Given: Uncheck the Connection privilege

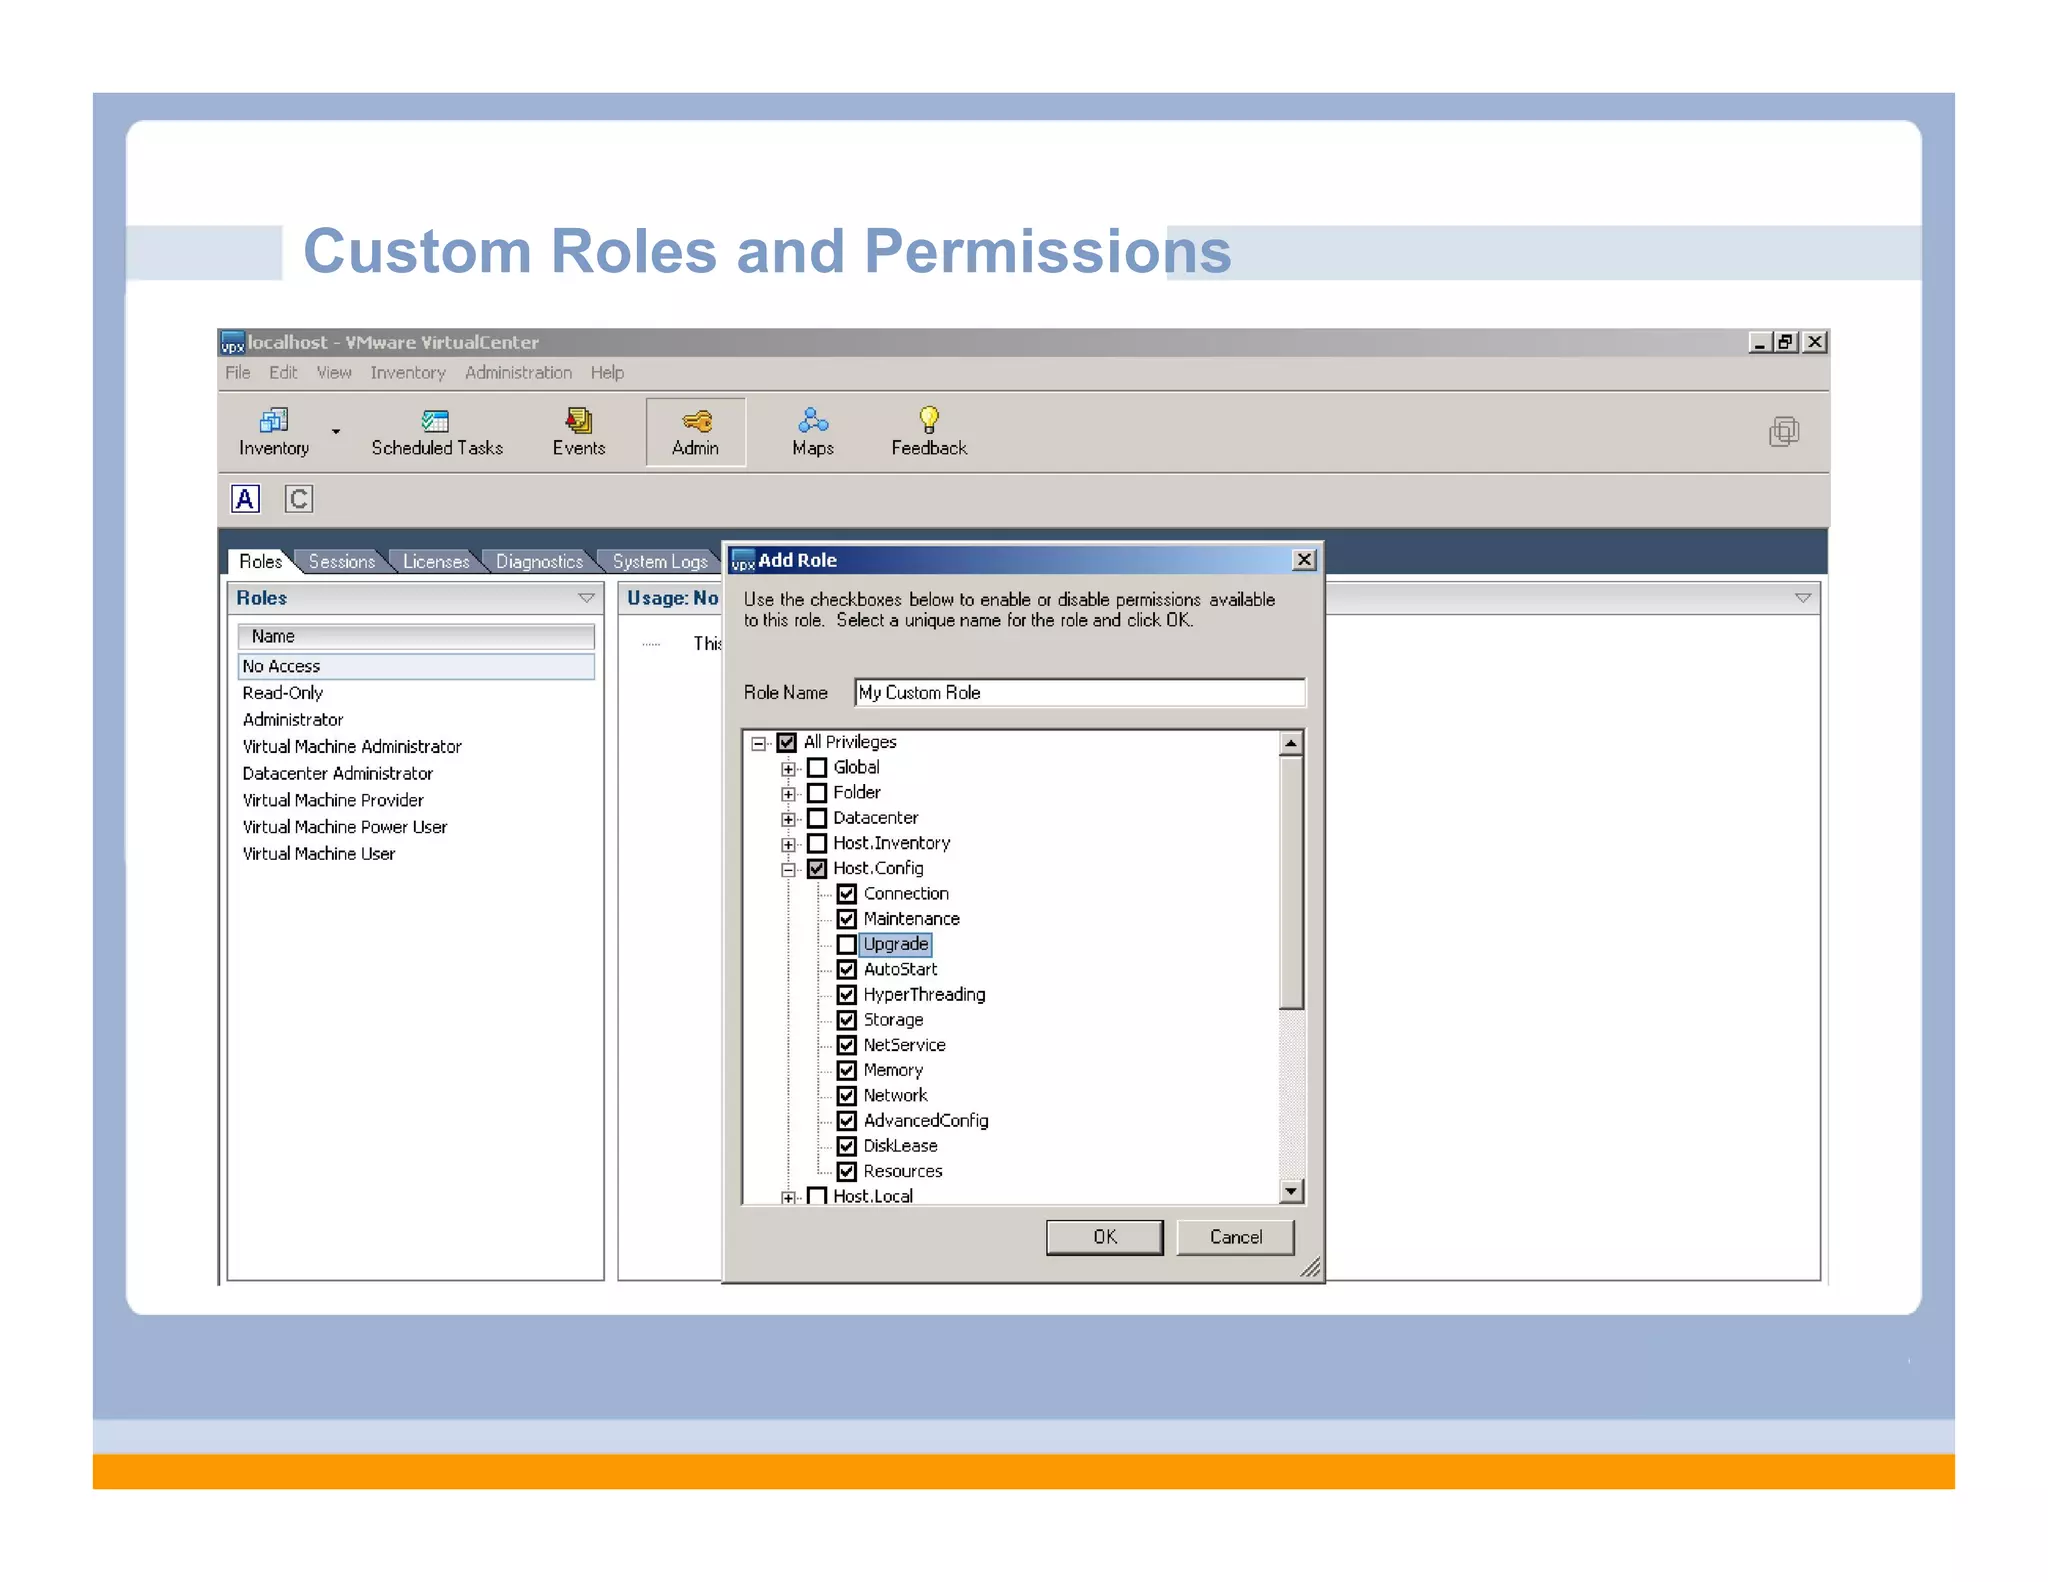Looking at the screenshot, I should pyautogui.click(x=847, y=894).
